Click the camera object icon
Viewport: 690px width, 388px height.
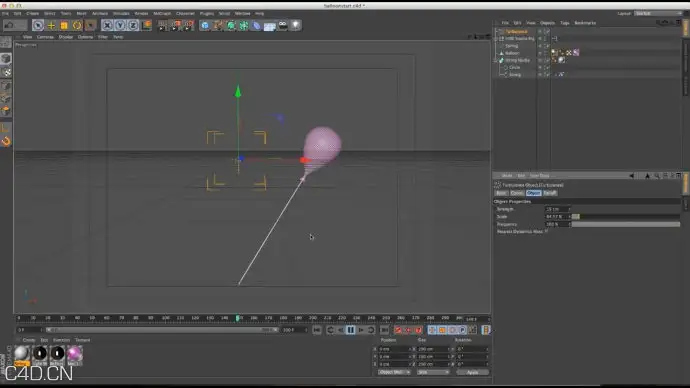pyautogui.click(x=283, y=26)
